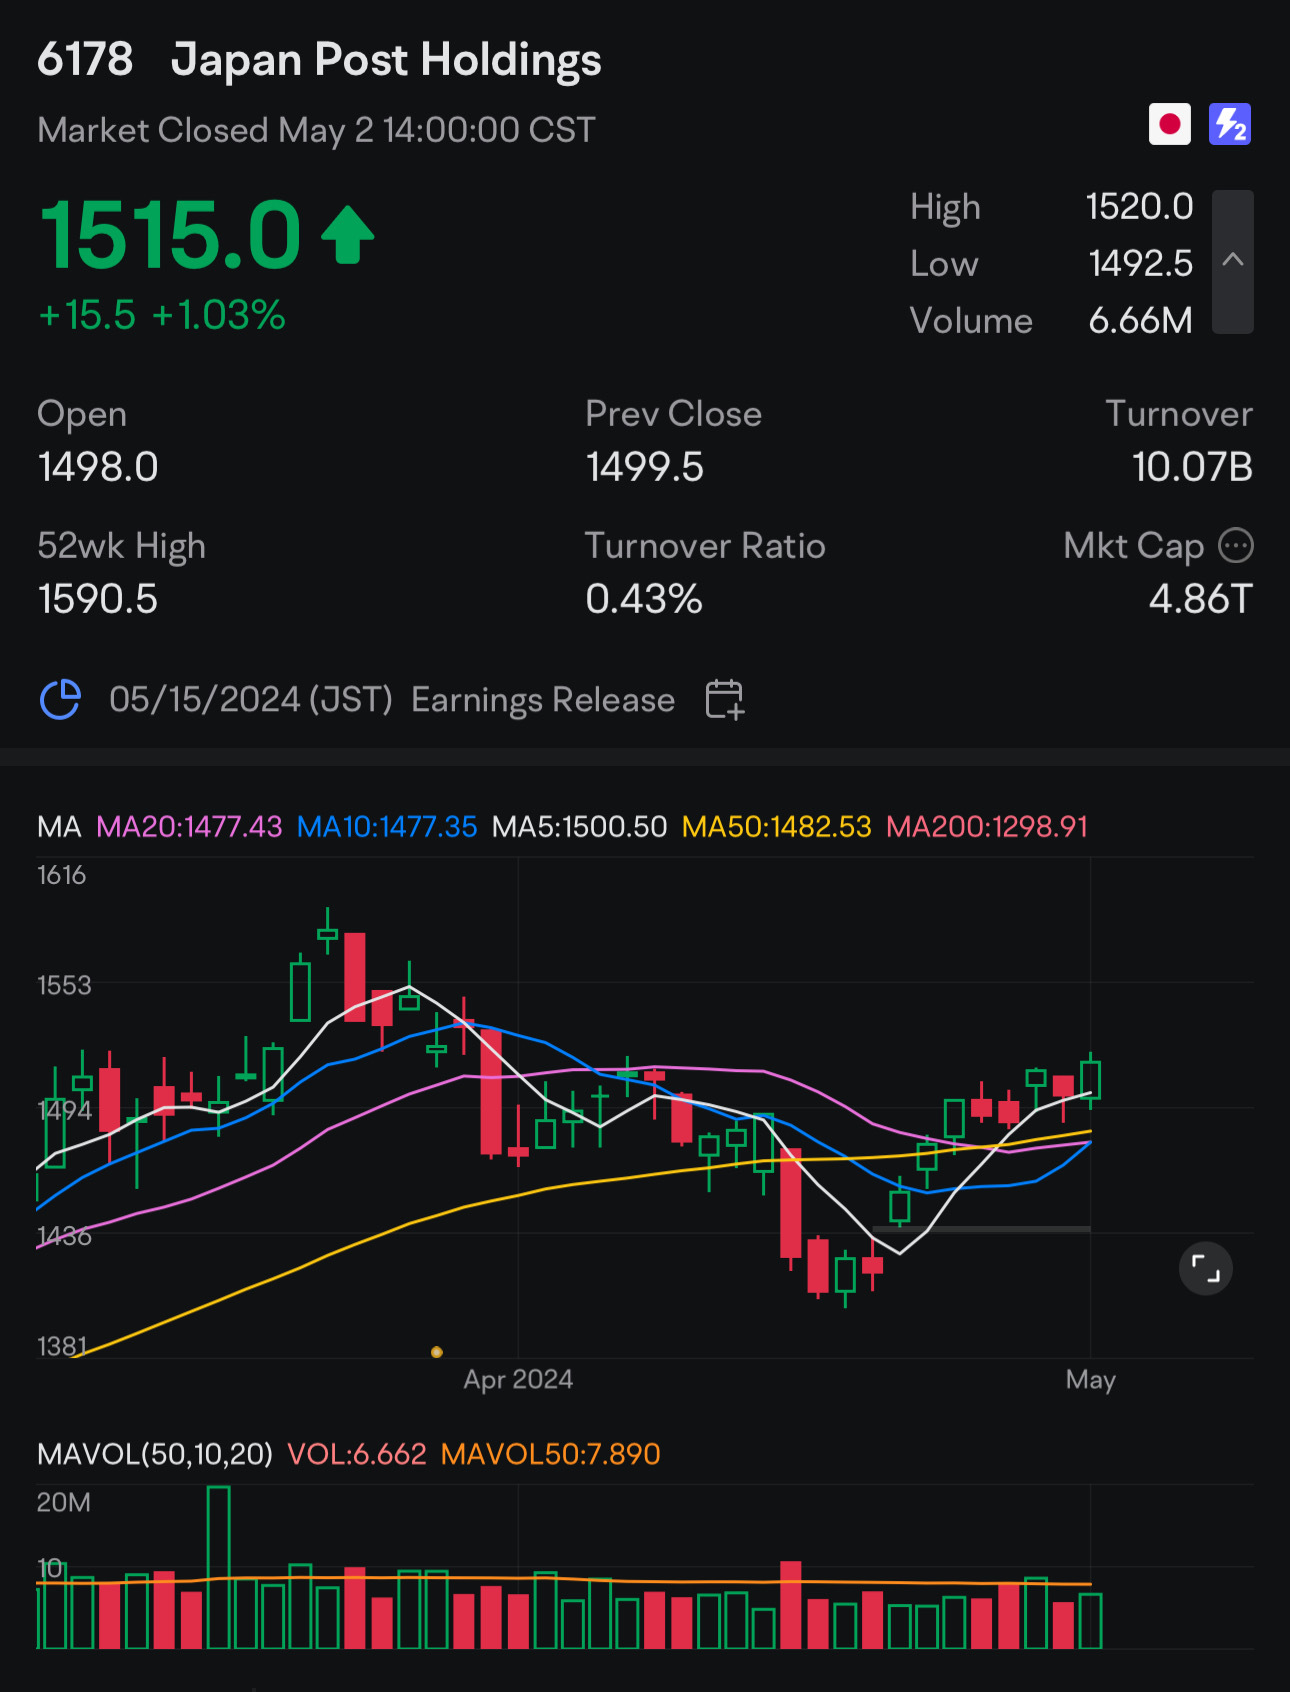Viewport: 1290px width, 1692px height.
Task: Tap the MAVOL50:7.890 readout
Action: click(x=550, y=1454)
